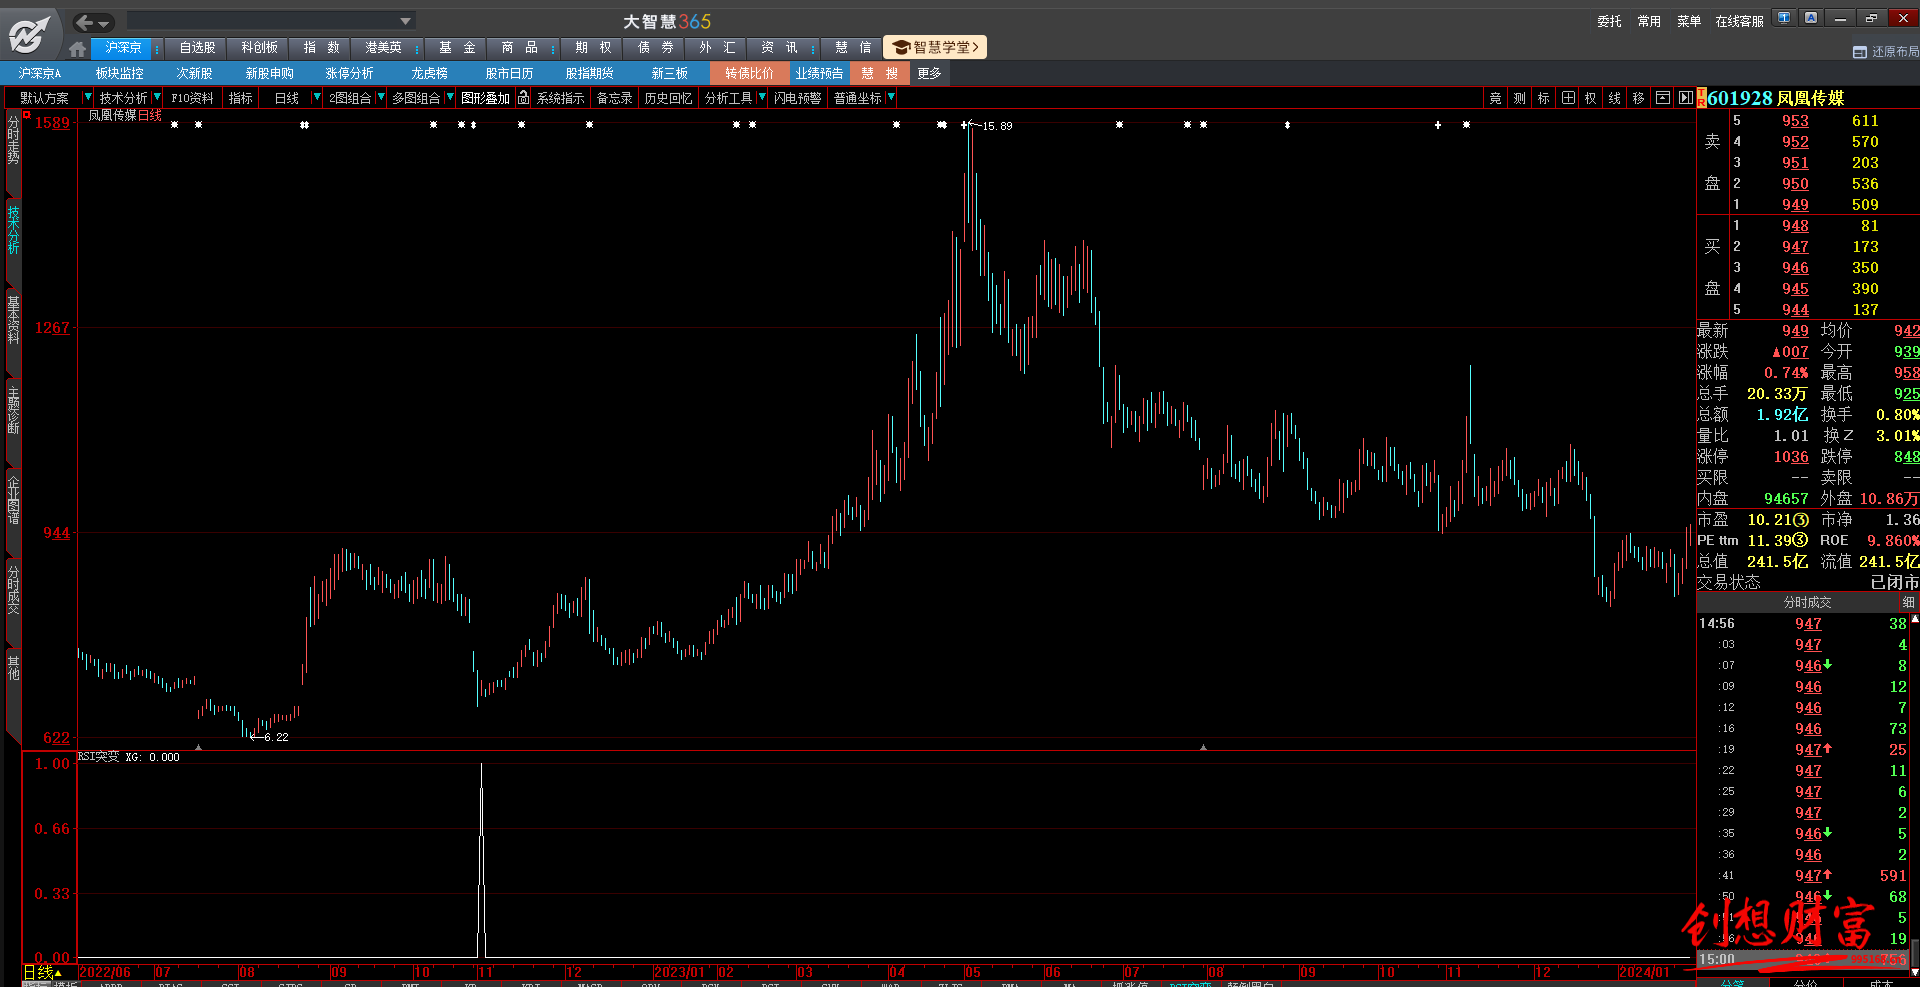Click the back arrow navigation icon

(84, 22)
